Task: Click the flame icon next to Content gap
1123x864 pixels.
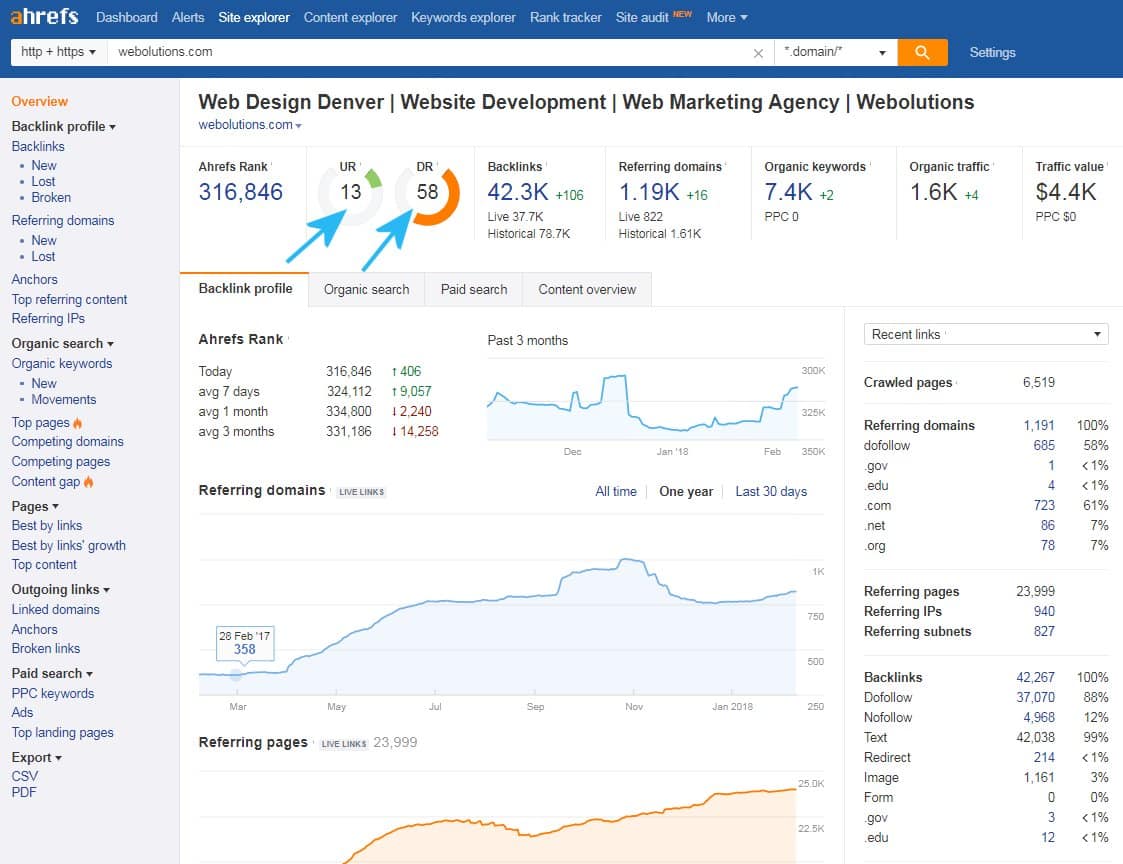Action: pyautogui.click(x=88, y=481)
